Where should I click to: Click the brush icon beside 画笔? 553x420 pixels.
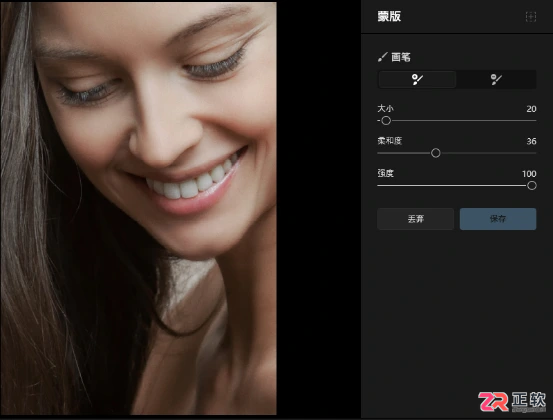382,57
